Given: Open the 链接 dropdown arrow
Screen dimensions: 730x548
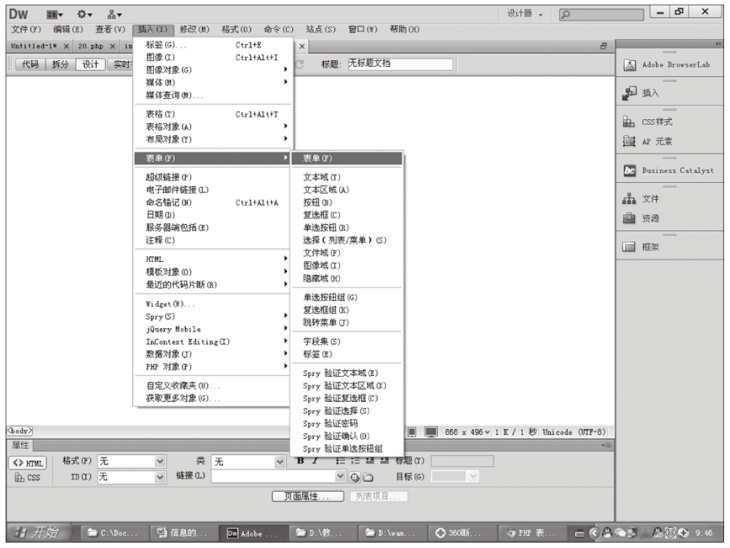Looking at the screenshot, I should click(340, 476).
